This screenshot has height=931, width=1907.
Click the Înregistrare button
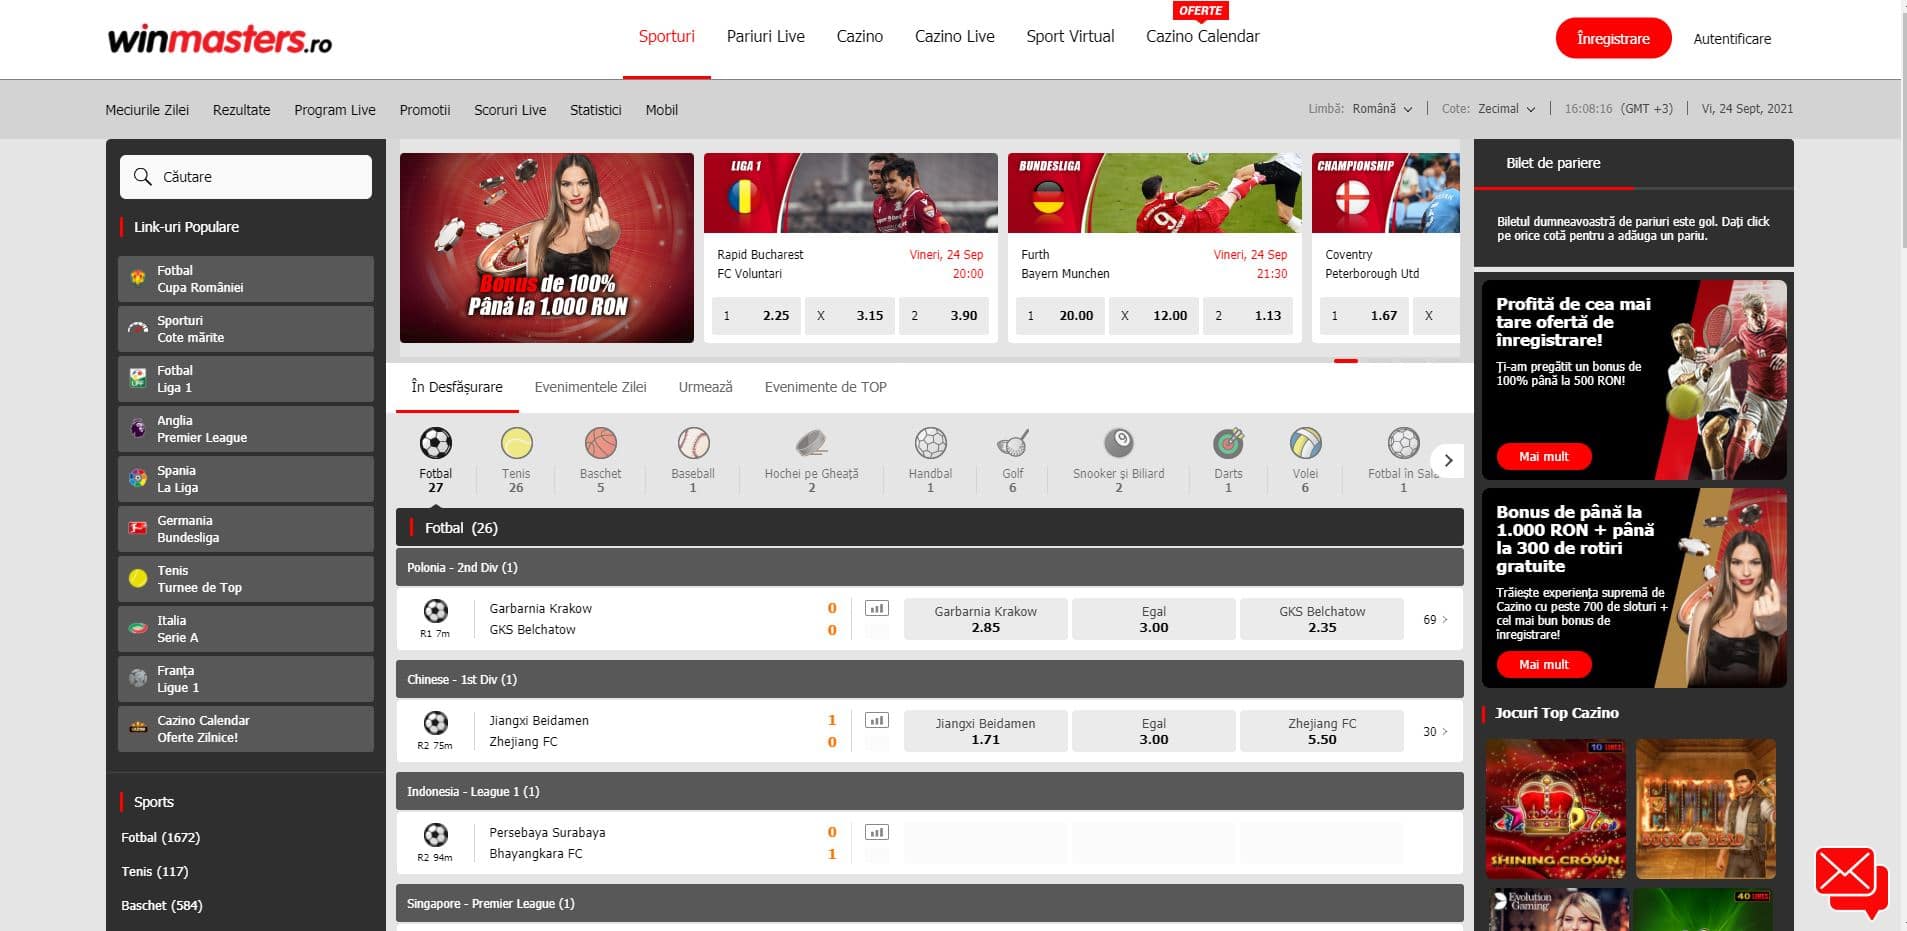coord(1612,39)
